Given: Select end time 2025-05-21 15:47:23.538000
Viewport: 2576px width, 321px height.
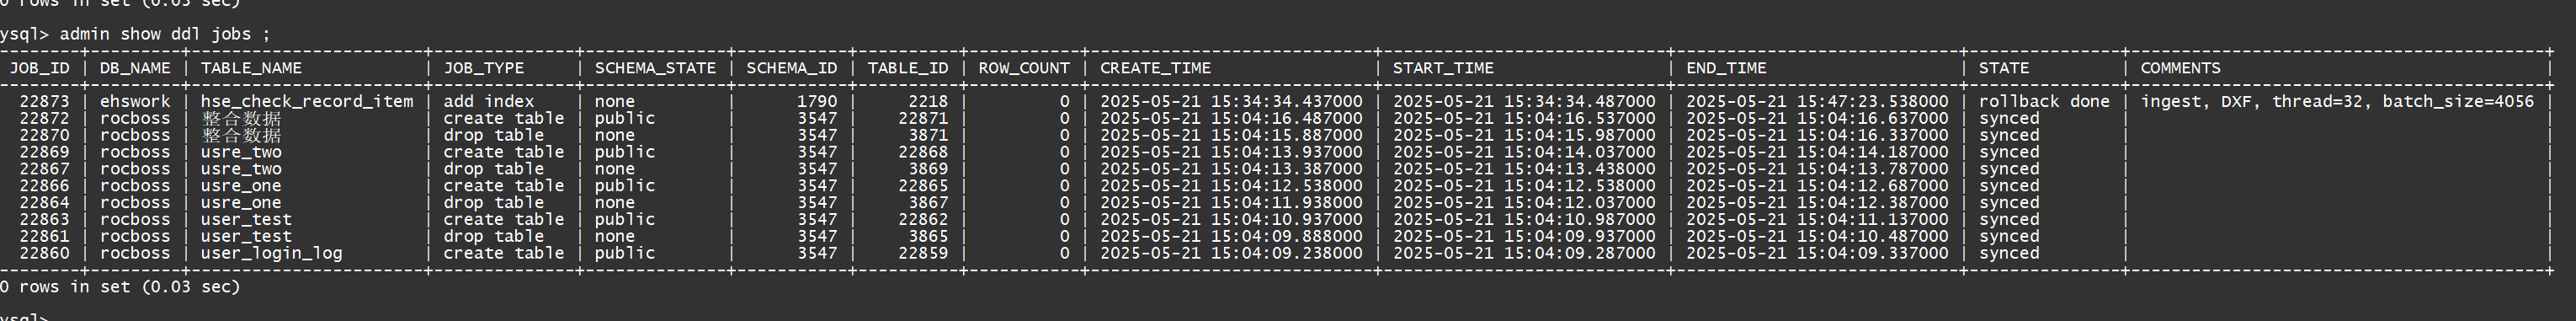Looking at the screenshot, I should (x=1817, y=101).
